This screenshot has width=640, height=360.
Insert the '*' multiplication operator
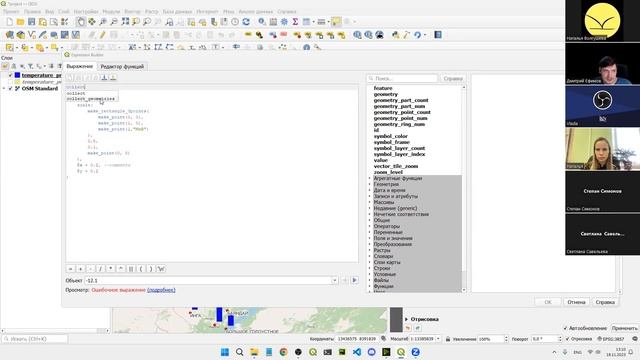111,269
